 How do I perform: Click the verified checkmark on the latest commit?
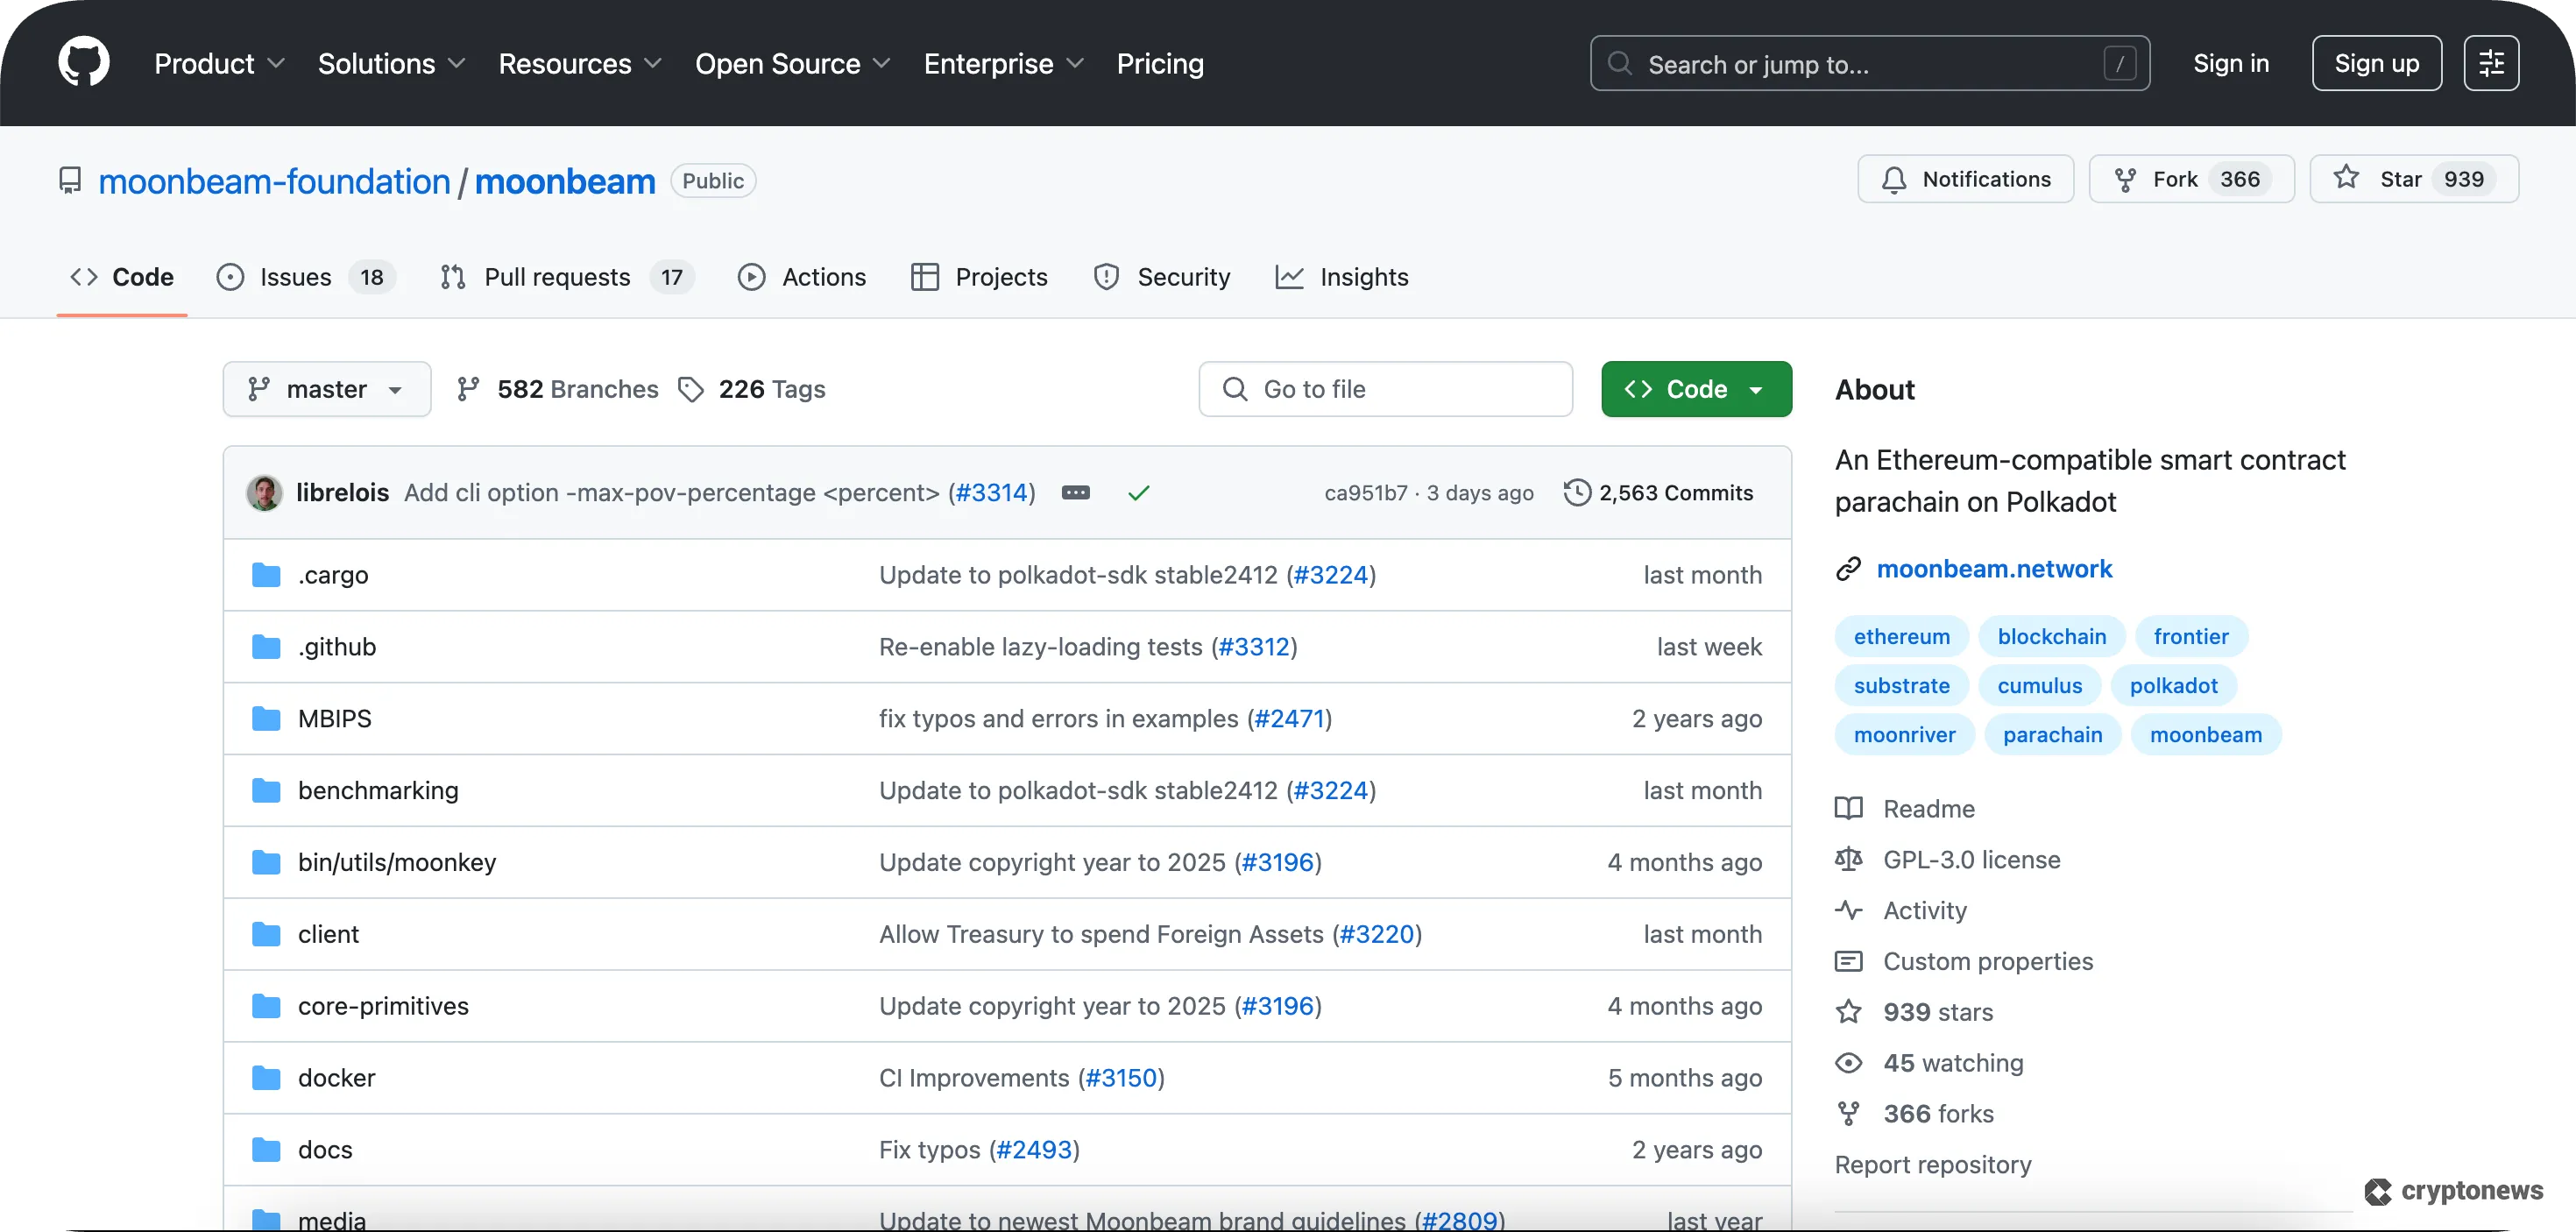click(1139, 492)
